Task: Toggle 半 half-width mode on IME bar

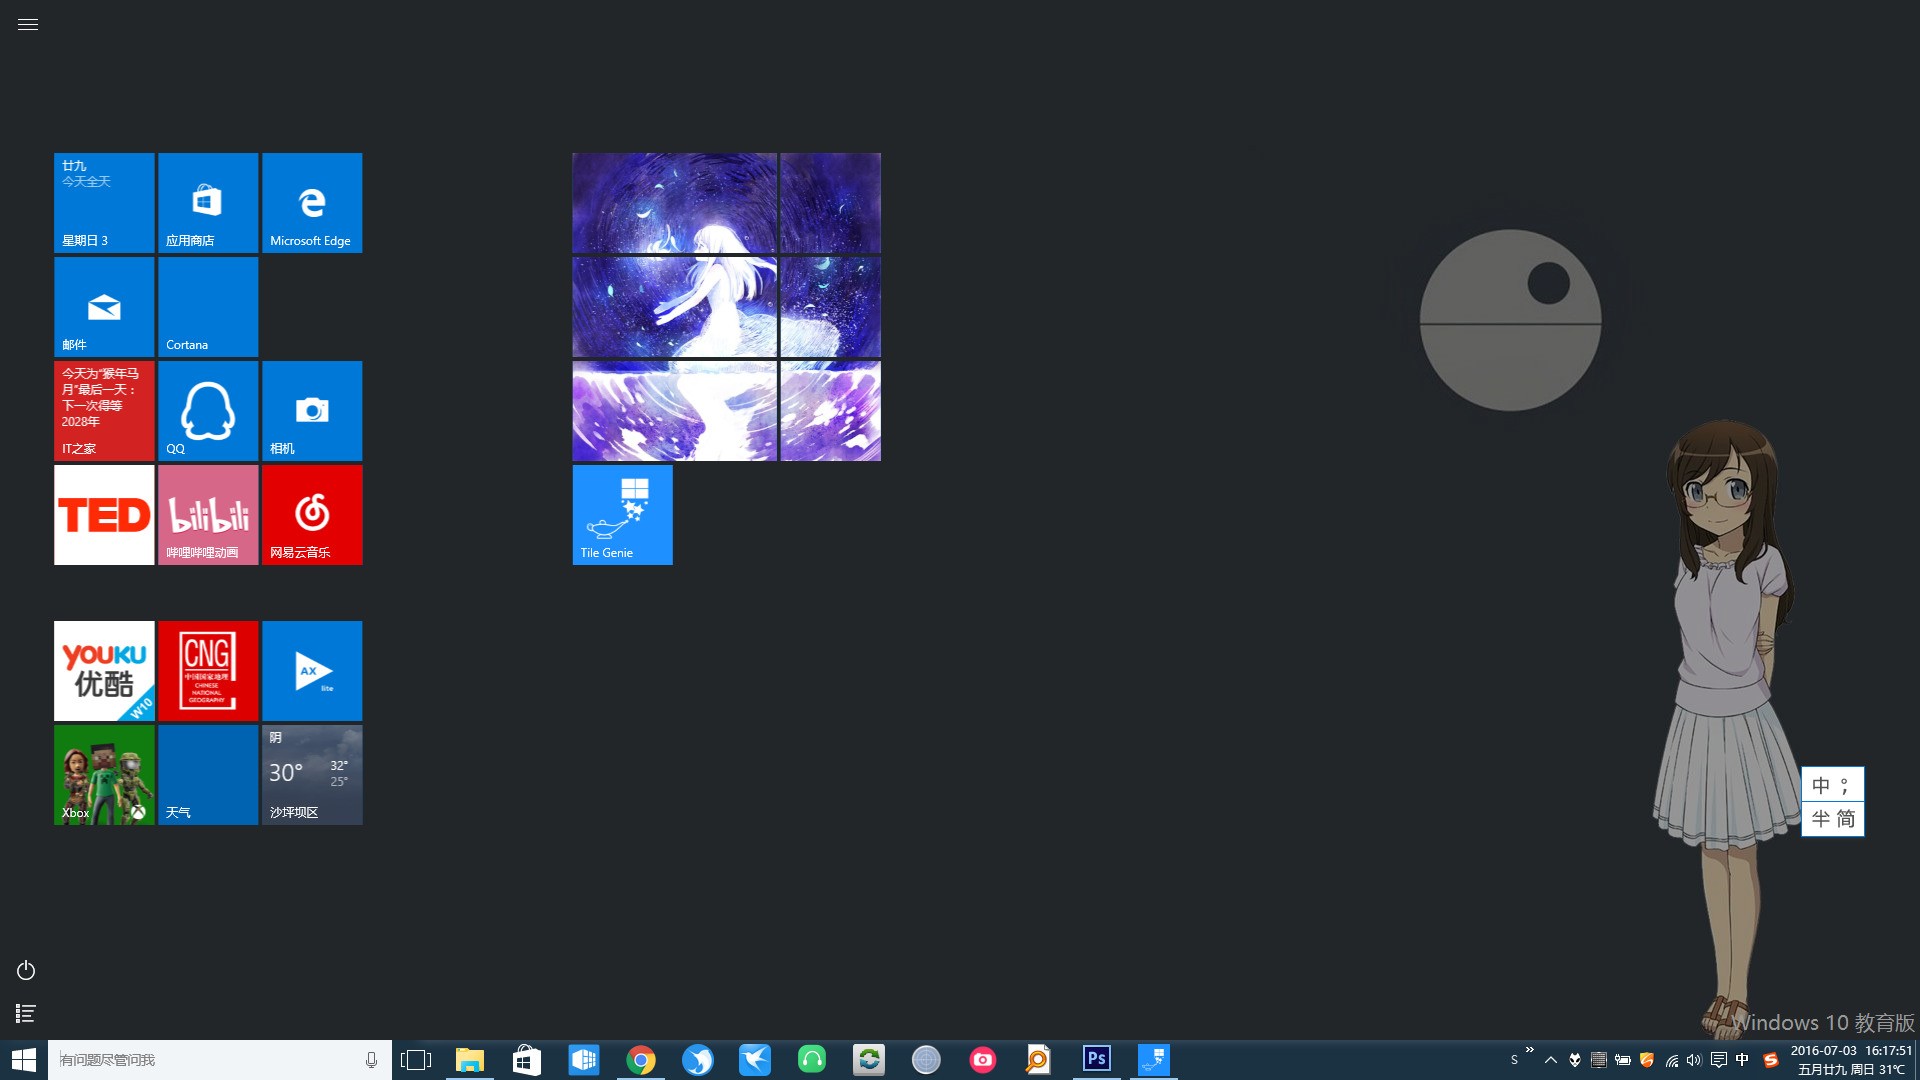Action: coord(1821,819)
